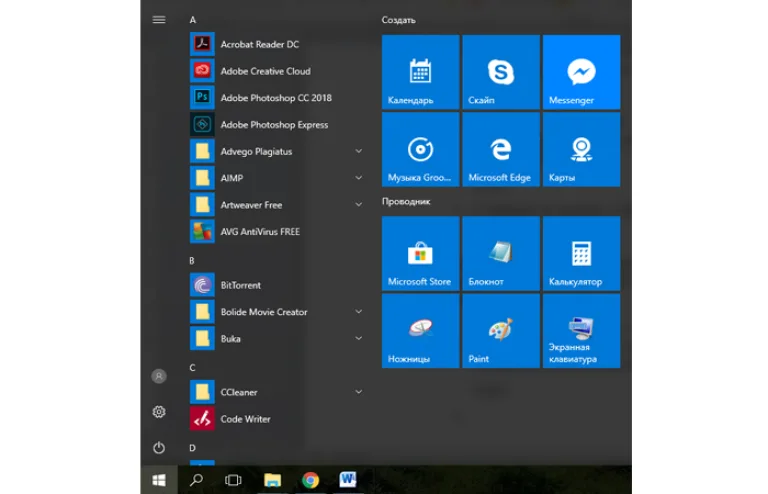Launch Google Chrome from the taskbar
The height and width of the screenshot is (494, 768).
[x=310, y=480]
